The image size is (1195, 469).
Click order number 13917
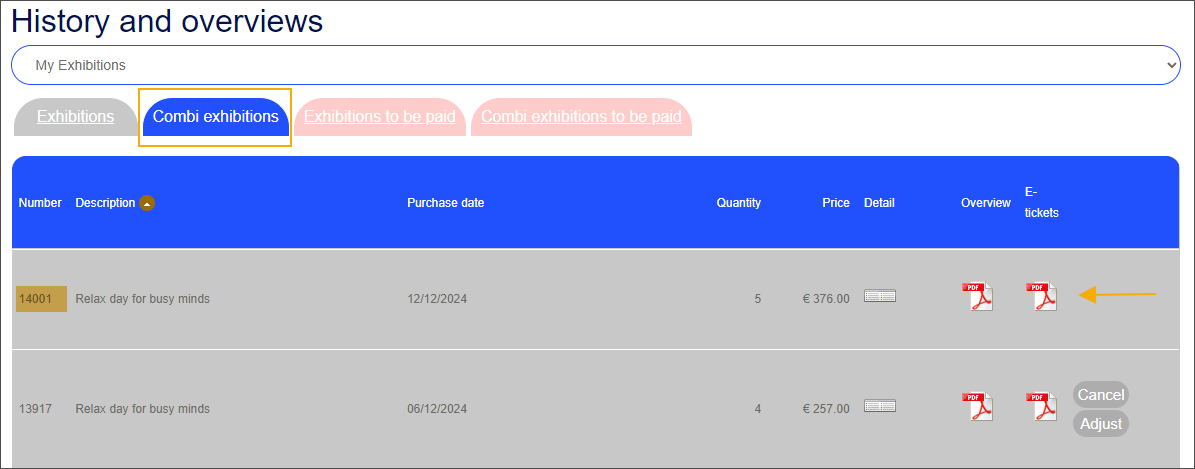point(35,408)
